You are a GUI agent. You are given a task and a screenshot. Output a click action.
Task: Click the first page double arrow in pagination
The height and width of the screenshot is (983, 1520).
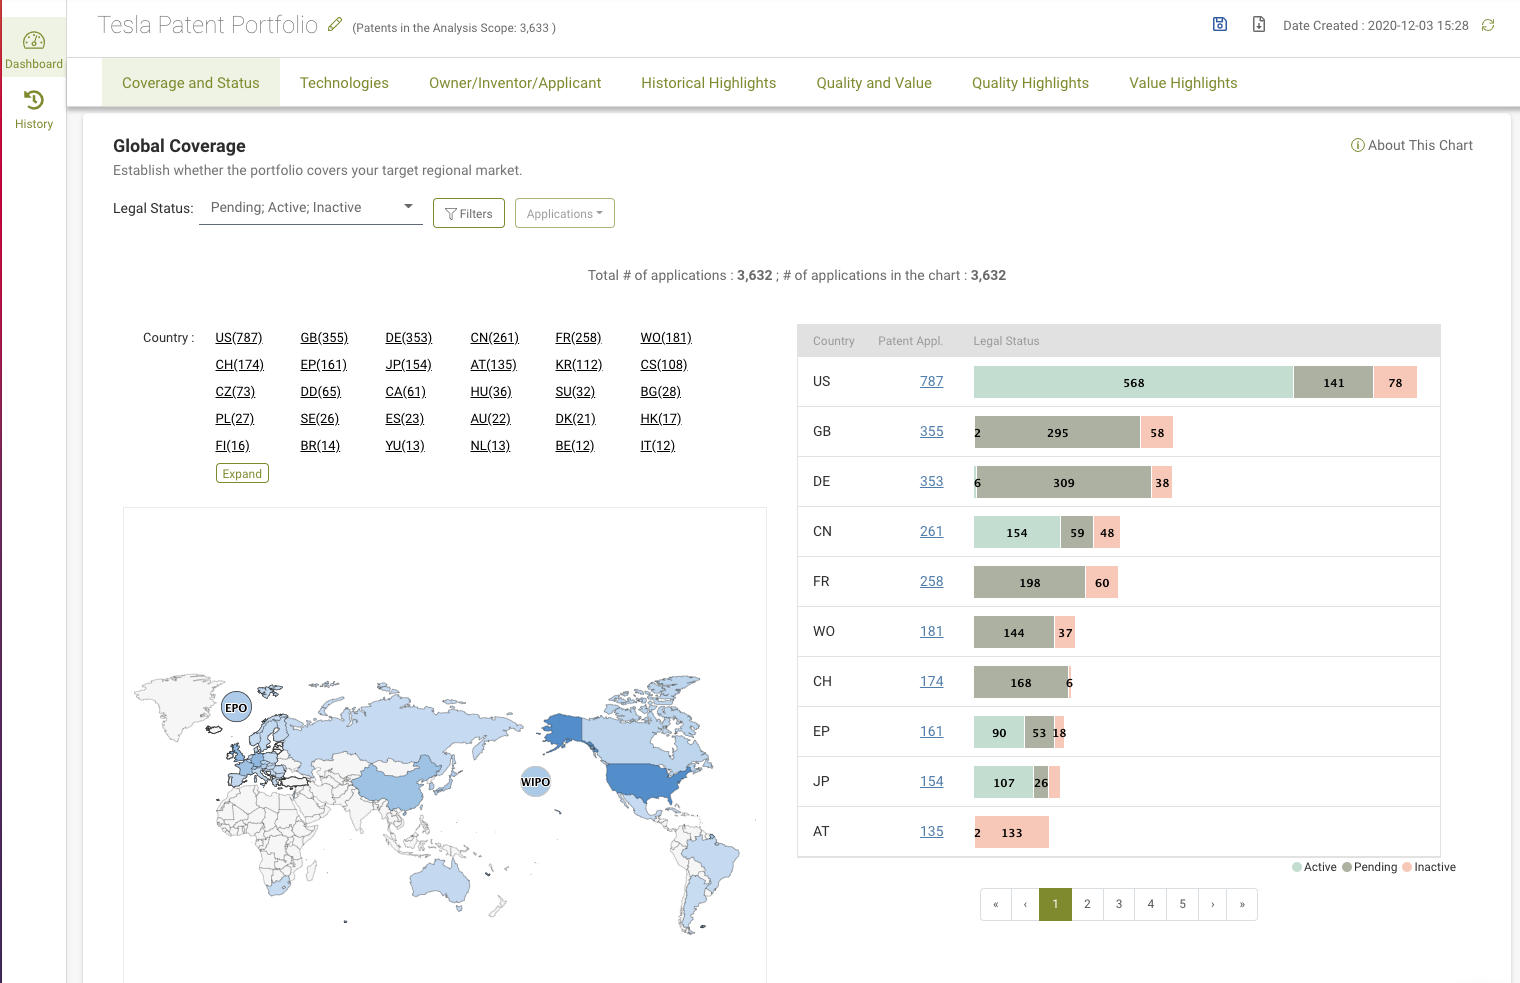(996, 904)
